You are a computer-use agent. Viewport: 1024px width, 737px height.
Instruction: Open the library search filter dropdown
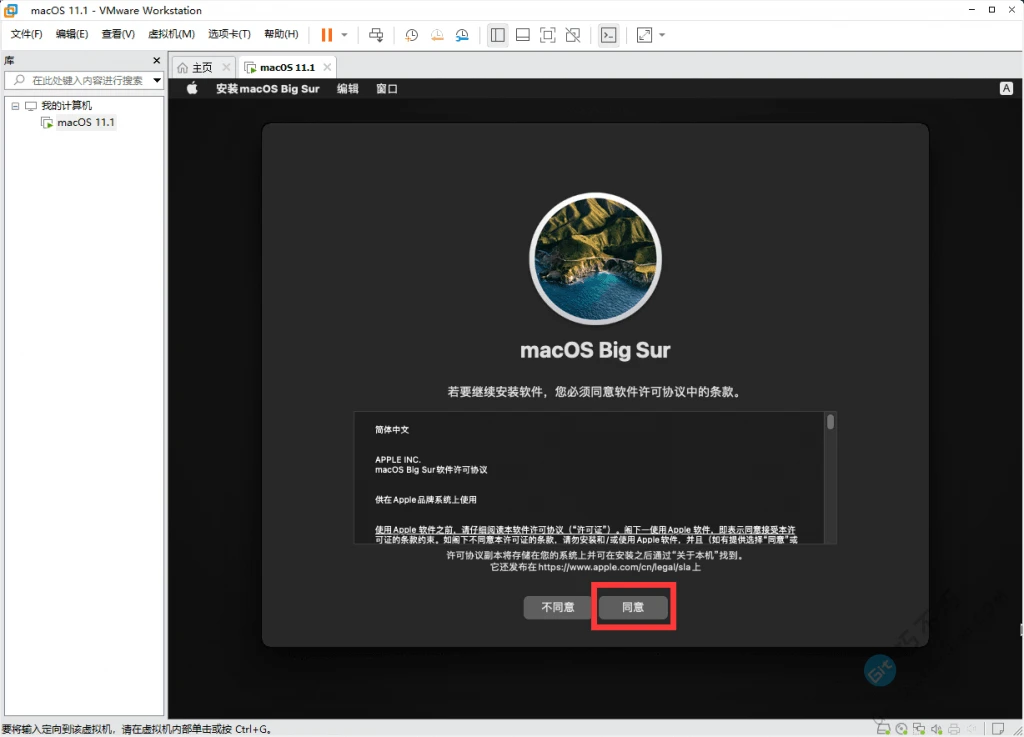point(157,80)
